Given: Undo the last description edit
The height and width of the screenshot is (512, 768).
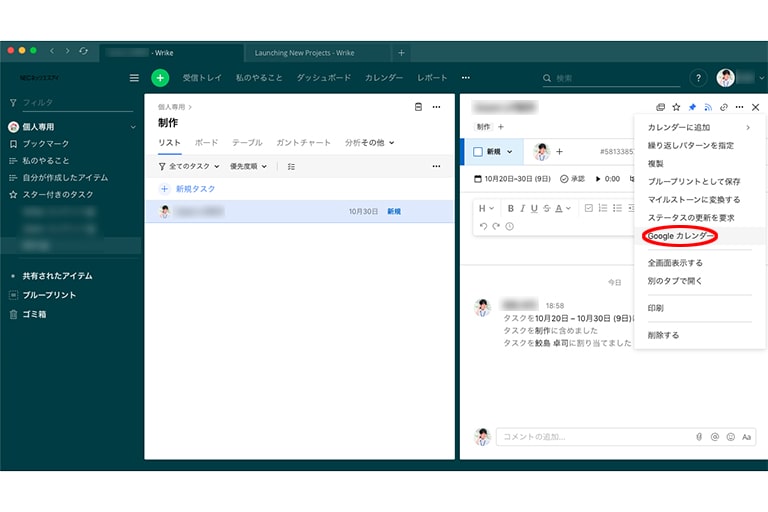Looking at the screenshot, I should tap(483, 226).
